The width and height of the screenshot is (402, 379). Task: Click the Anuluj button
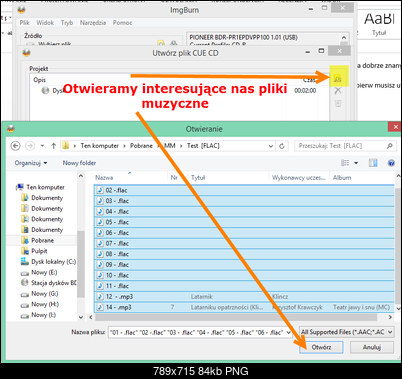tap(372, 347)
